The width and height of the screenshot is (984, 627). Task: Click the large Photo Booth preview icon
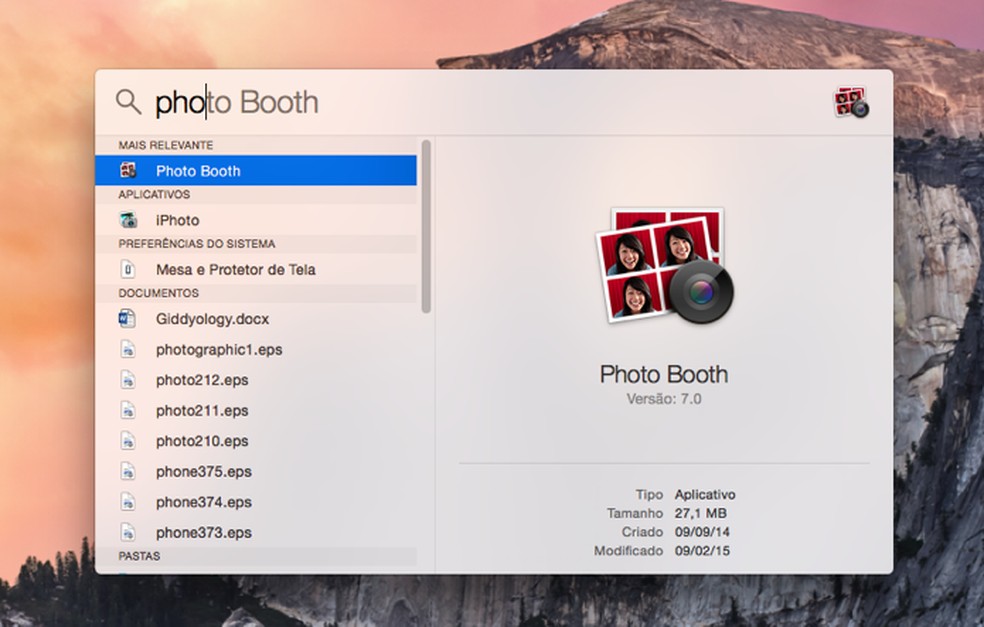click(x=664, y=265)
